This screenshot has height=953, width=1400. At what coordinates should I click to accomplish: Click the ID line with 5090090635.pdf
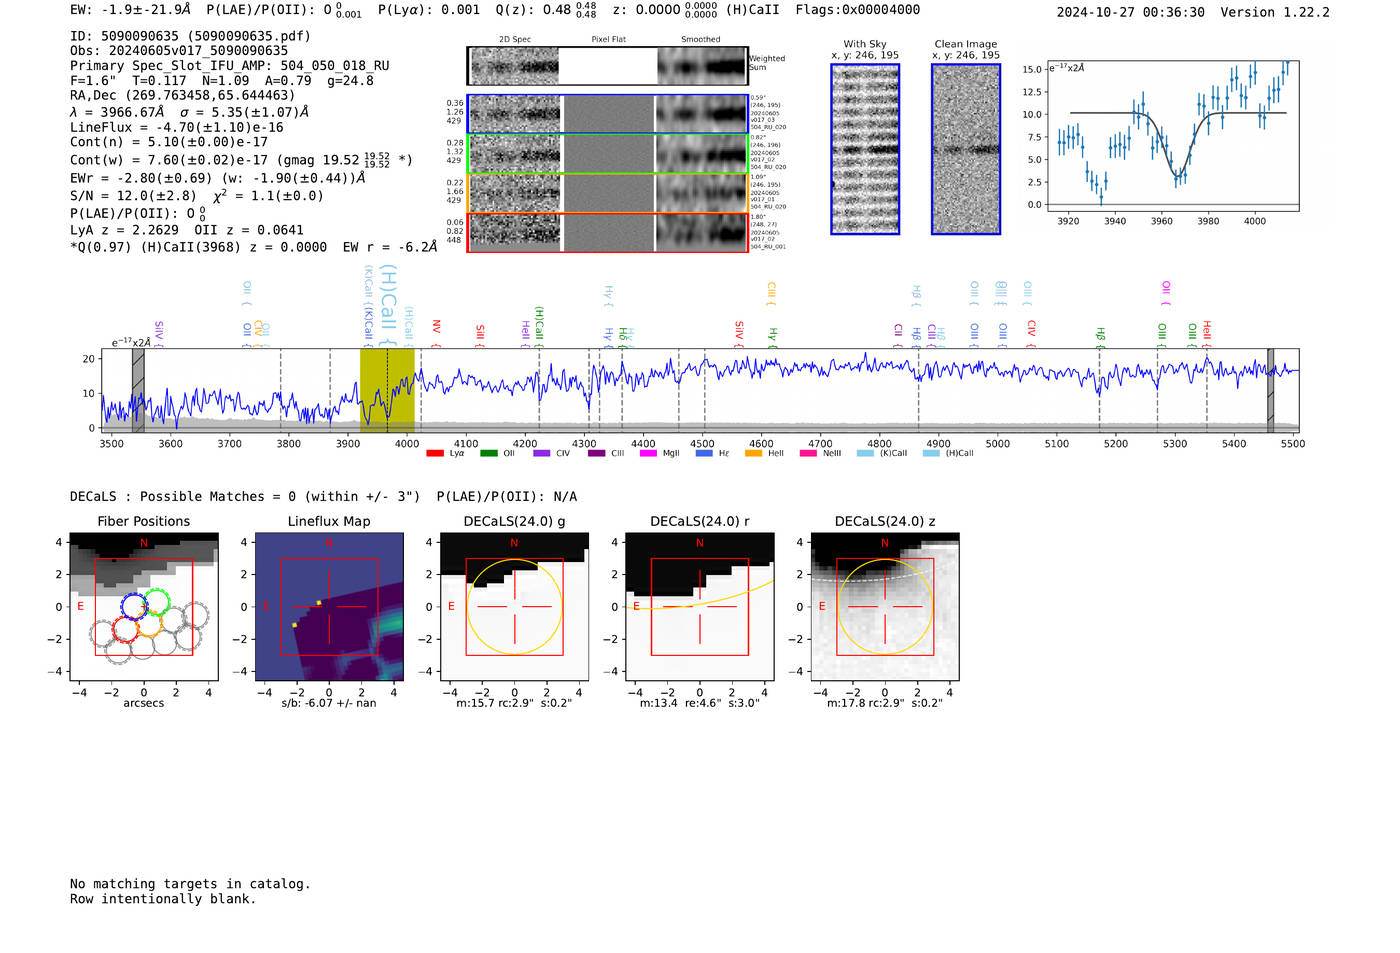click(190, 36)
